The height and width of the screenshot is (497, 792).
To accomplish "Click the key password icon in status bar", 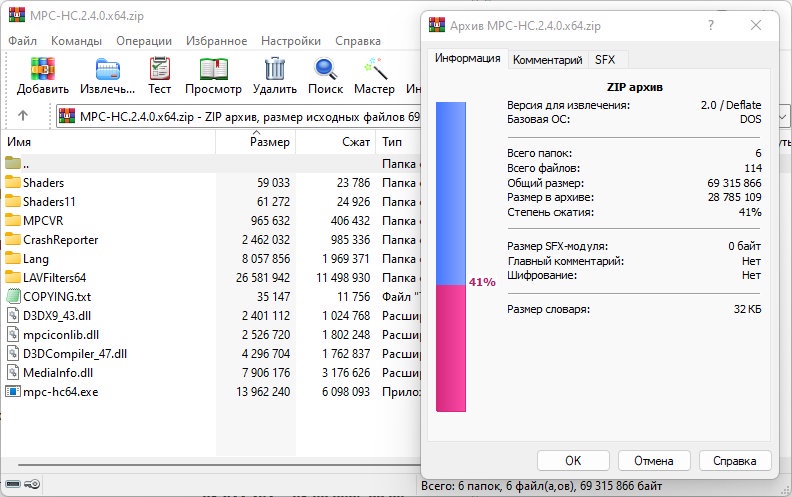I will coord(32,484).
